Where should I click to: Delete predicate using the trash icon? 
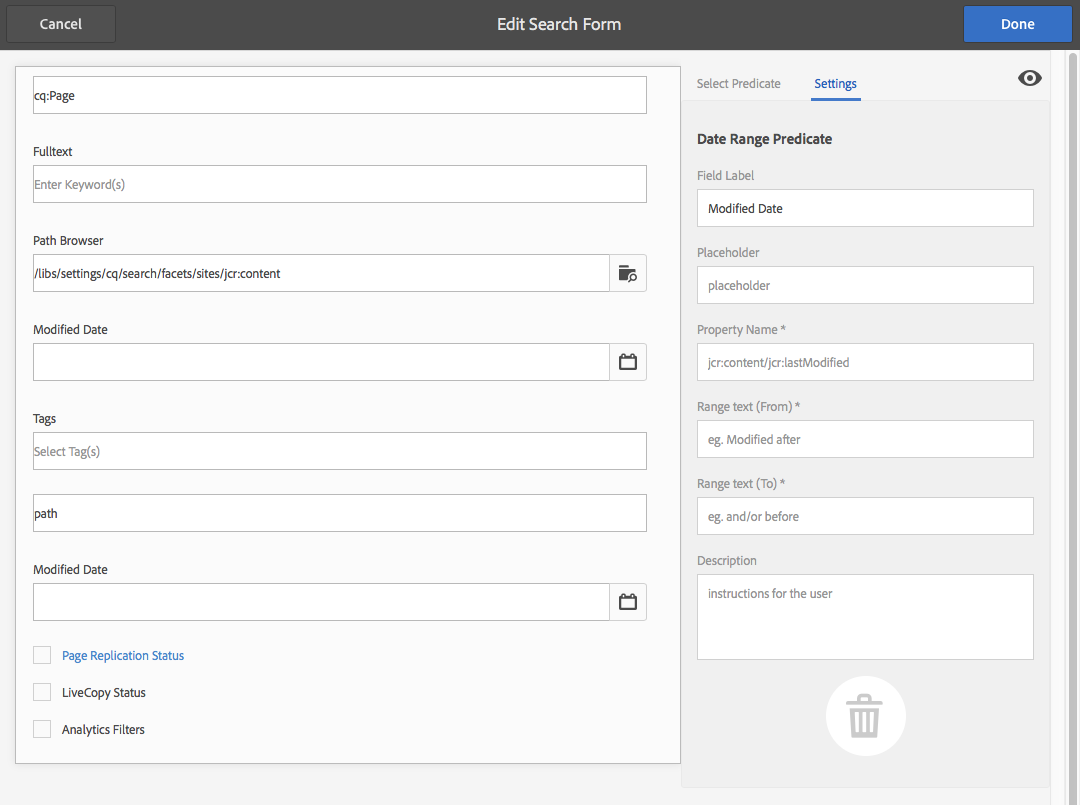point(865,717)
